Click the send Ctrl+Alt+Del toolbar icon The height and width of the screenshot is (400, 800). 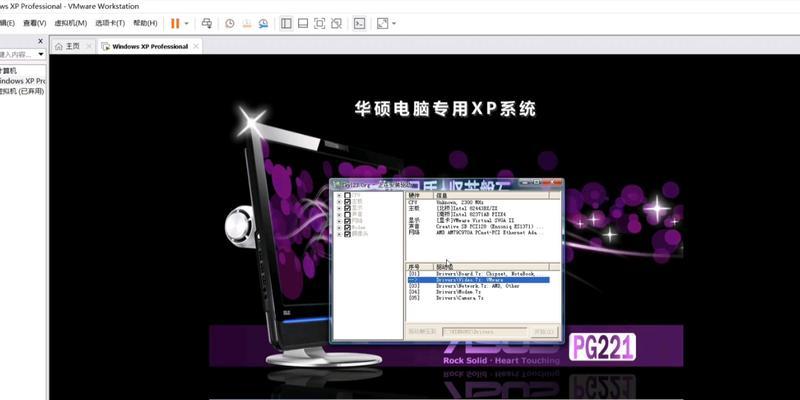207,23
